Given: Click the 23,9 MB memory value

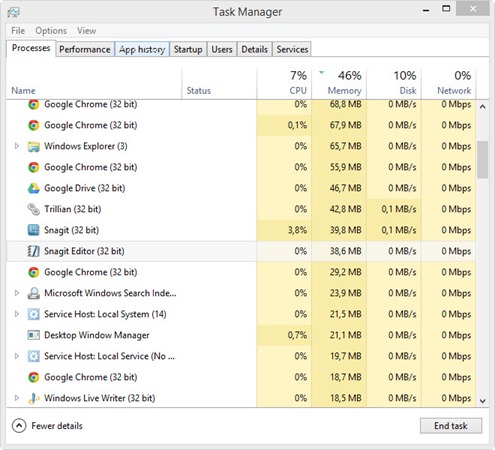Looking at the screenshot, I should 346,293.
